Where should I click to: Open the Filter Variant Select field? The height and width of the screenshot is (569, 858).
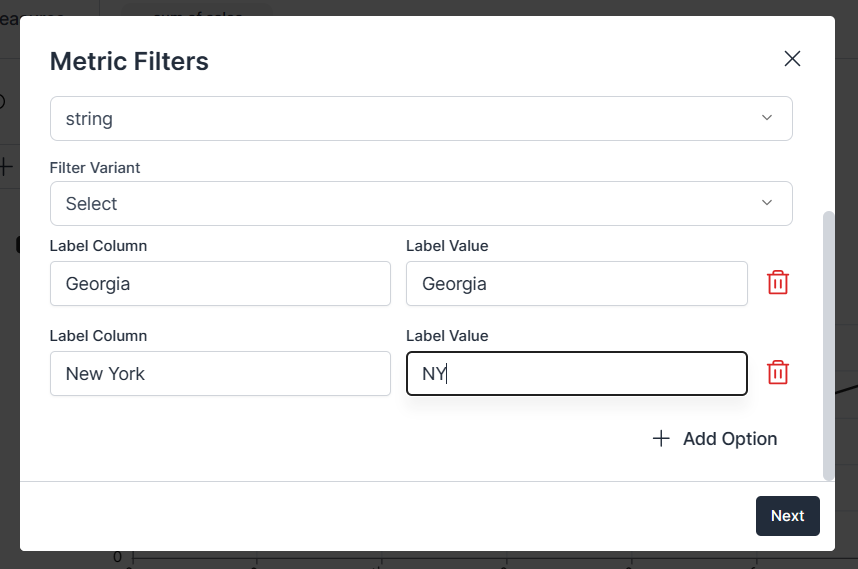point(421,204)
